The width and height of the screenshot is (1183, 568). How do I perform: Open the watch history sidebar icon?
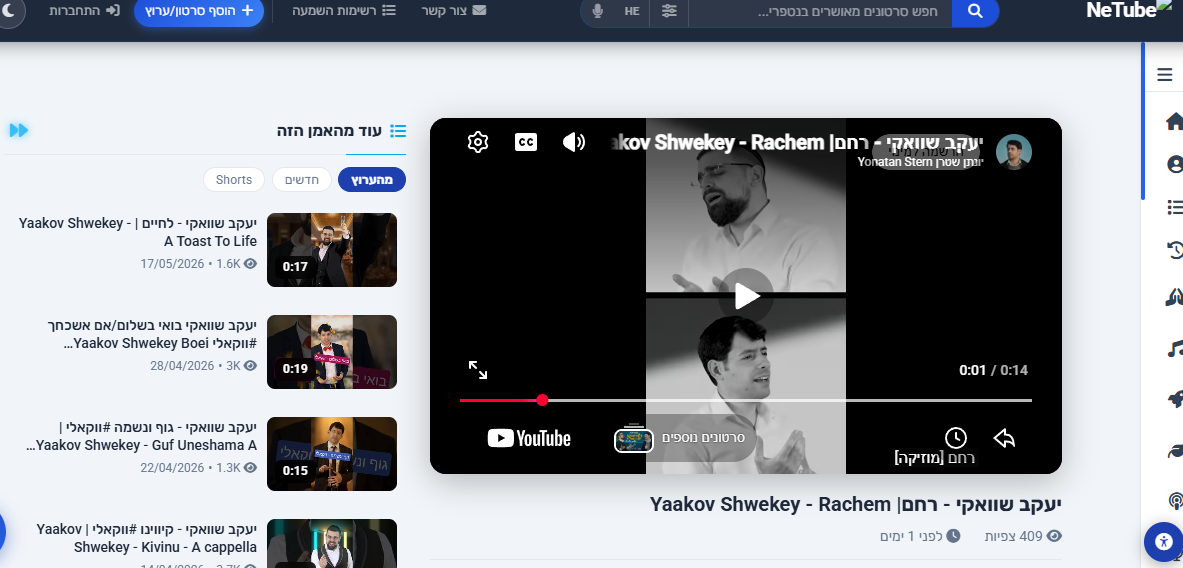point(1174,250)
